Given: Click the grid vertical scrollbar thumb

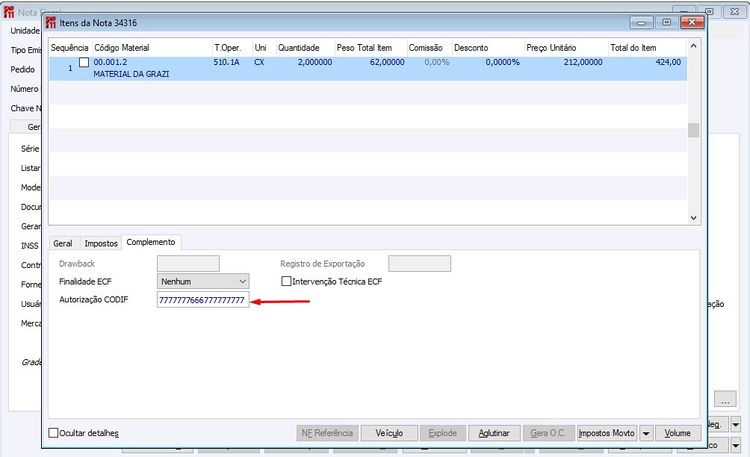Looking at the screenshot, I should (x=693, y=130).
